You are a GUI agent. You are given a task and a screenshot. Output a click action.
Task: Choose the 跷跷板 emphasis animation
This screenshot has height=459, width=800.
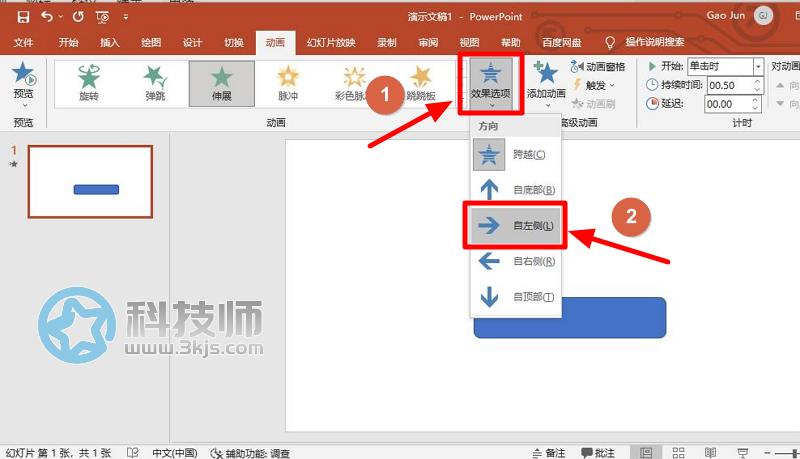[421, 83]
